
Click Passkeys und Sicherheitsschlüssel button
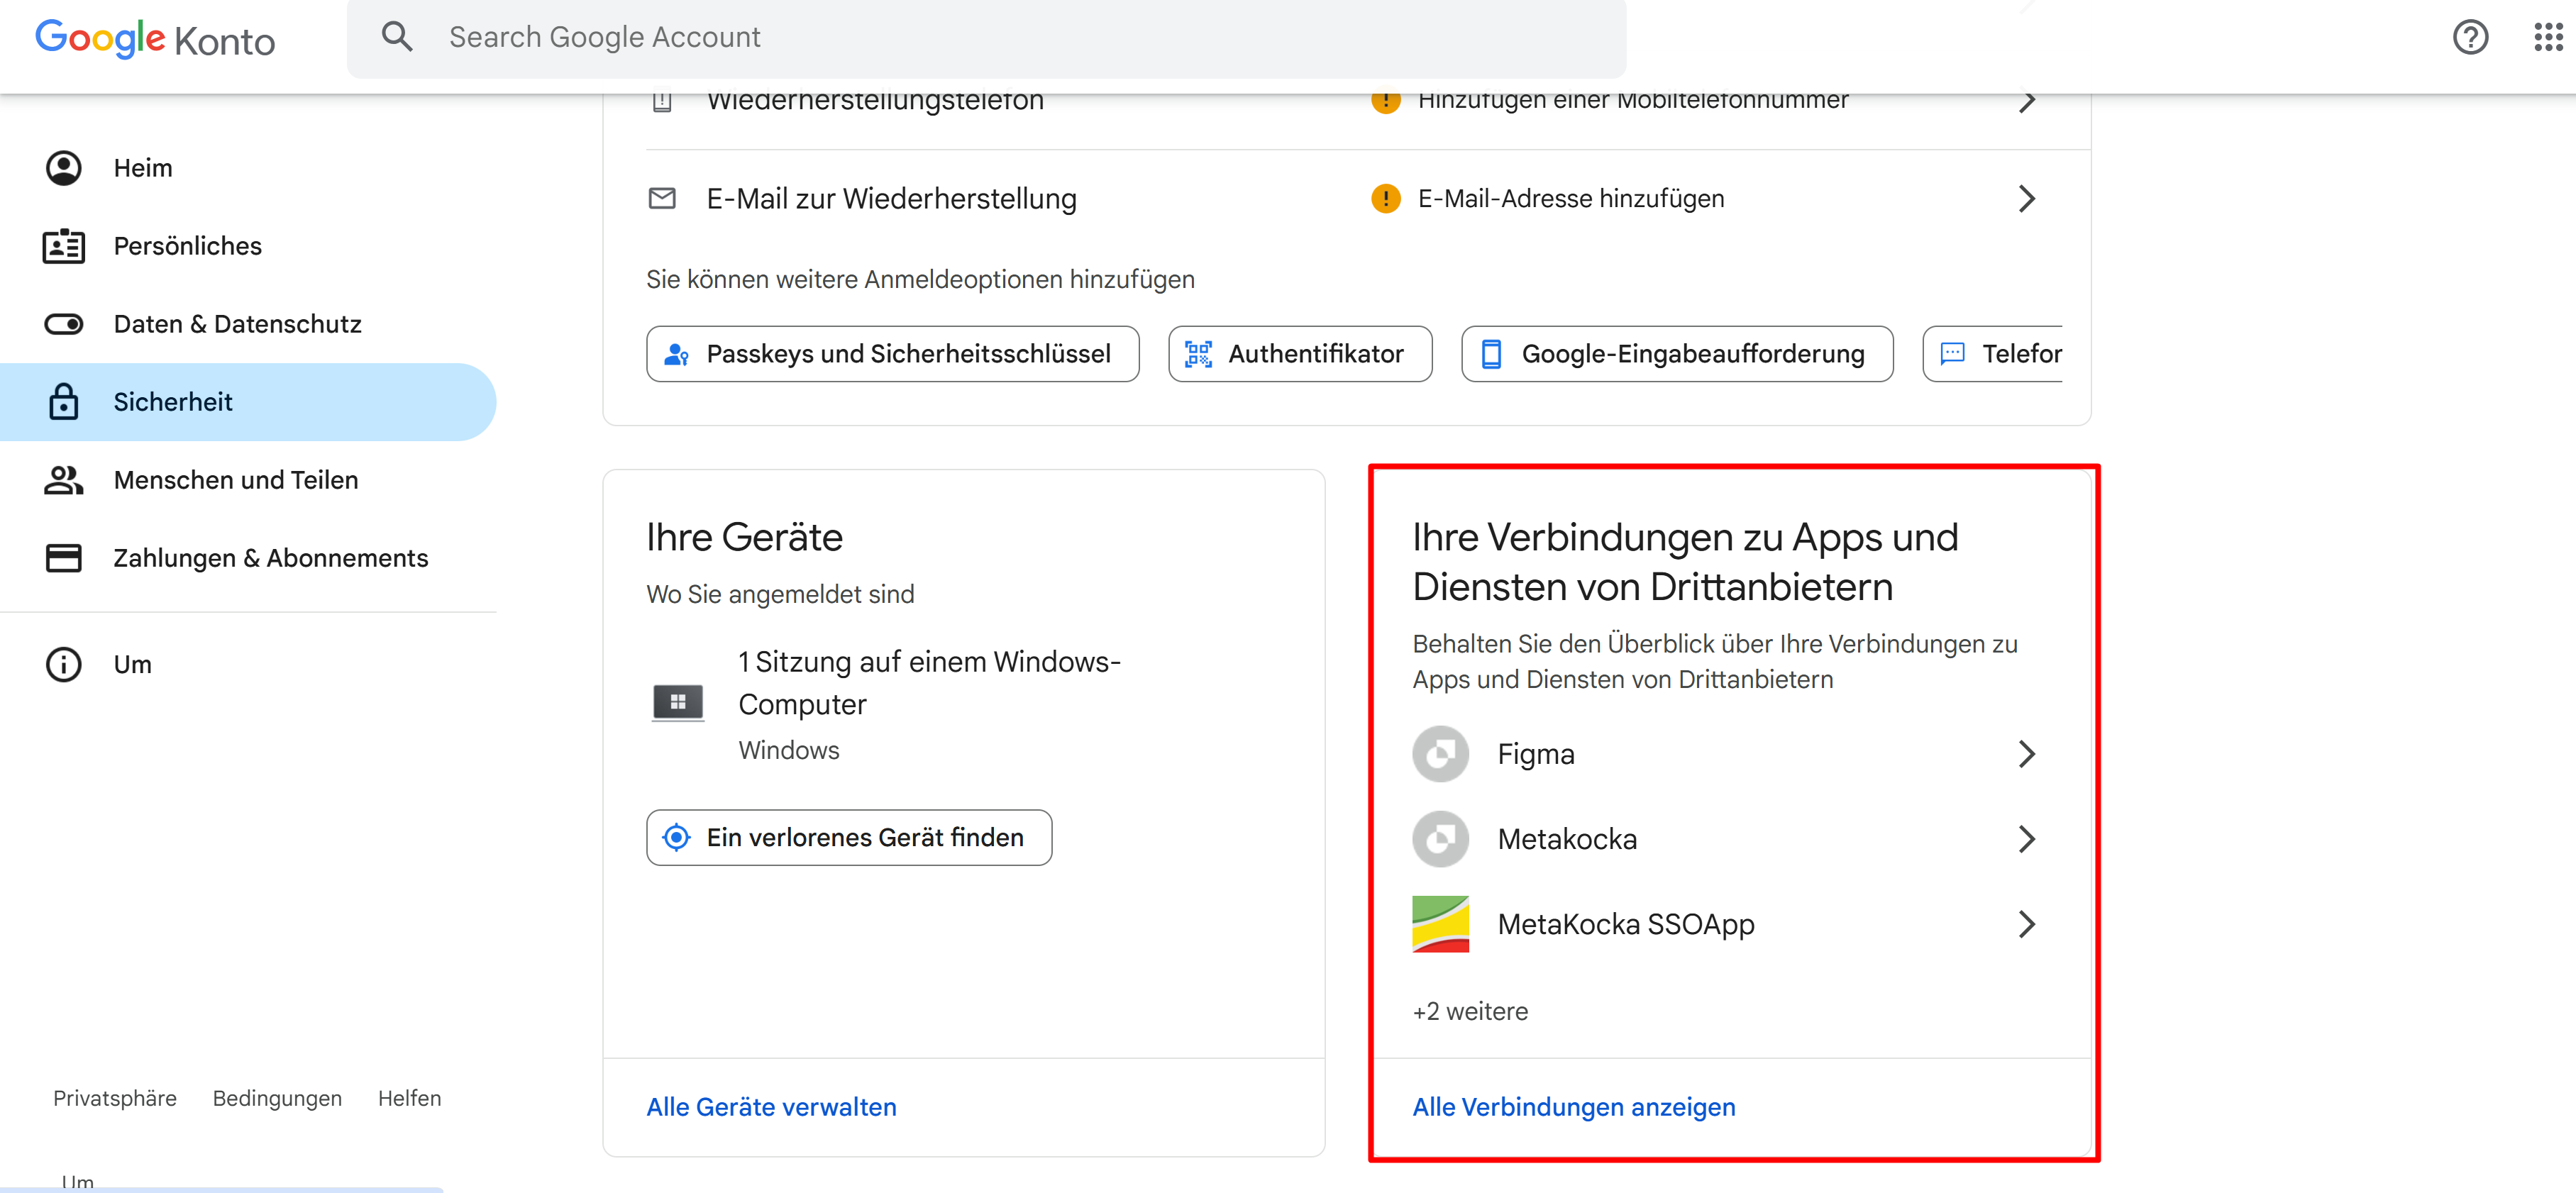point(892,354)
